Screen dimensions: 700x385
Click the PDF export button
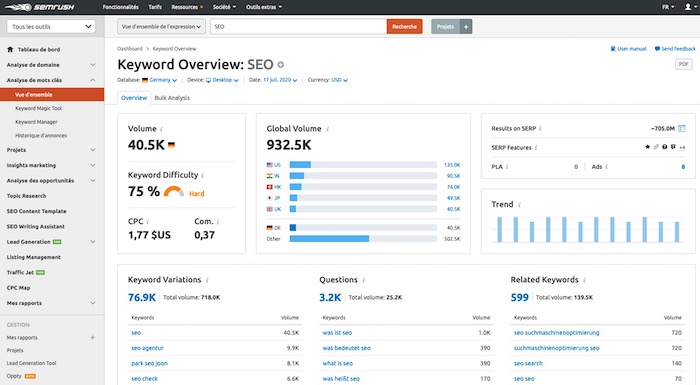pos(683,64)
